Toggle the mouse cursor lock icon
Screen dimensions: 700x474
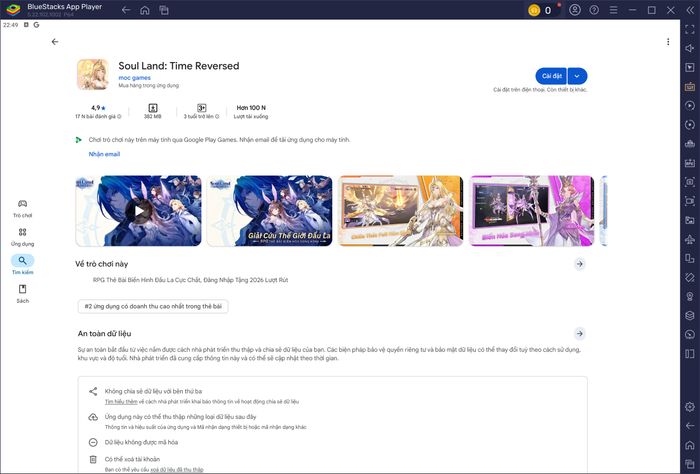coord(690,67)
